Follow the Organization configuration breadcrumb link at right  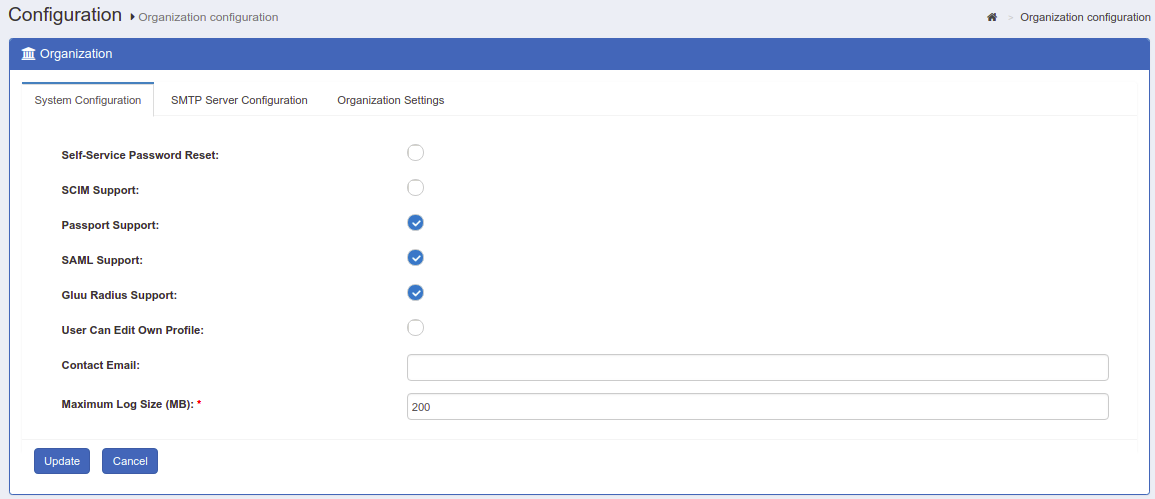point(1084,17)
